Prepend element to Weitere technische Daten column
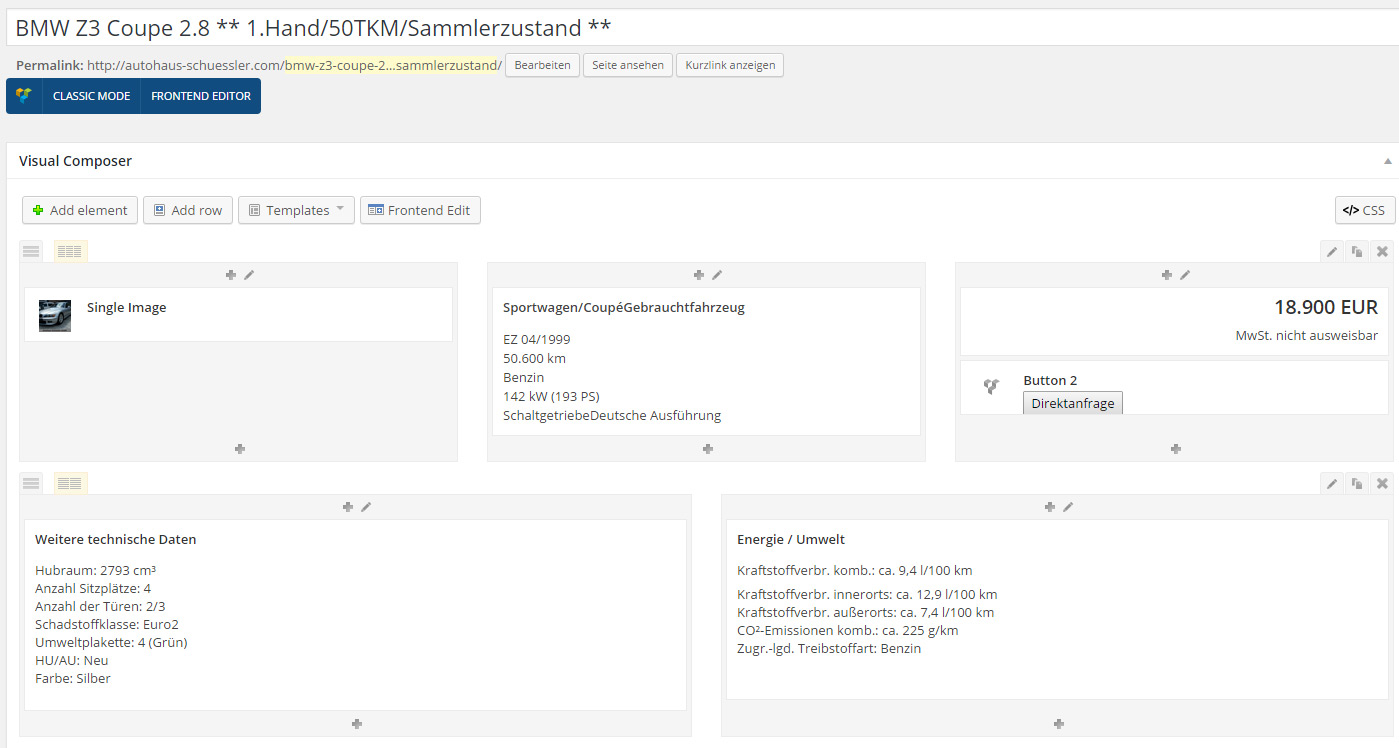1399x748 pixels. 347,507
